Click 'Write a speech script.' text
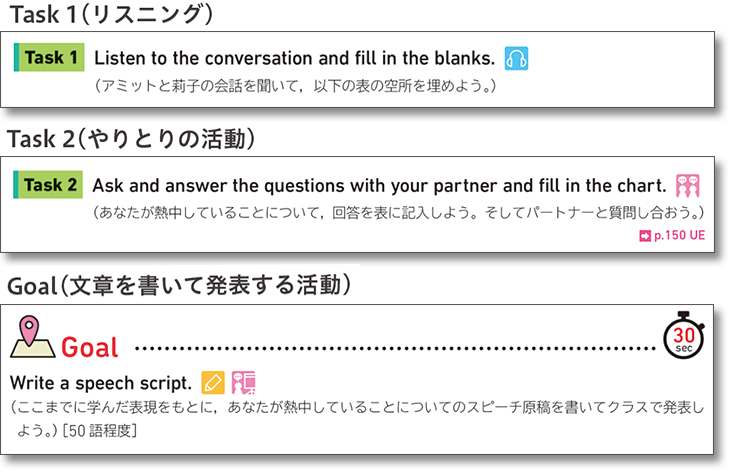This screenshot has width=732, height=474. pyautogui.click(x=100, y=383)
